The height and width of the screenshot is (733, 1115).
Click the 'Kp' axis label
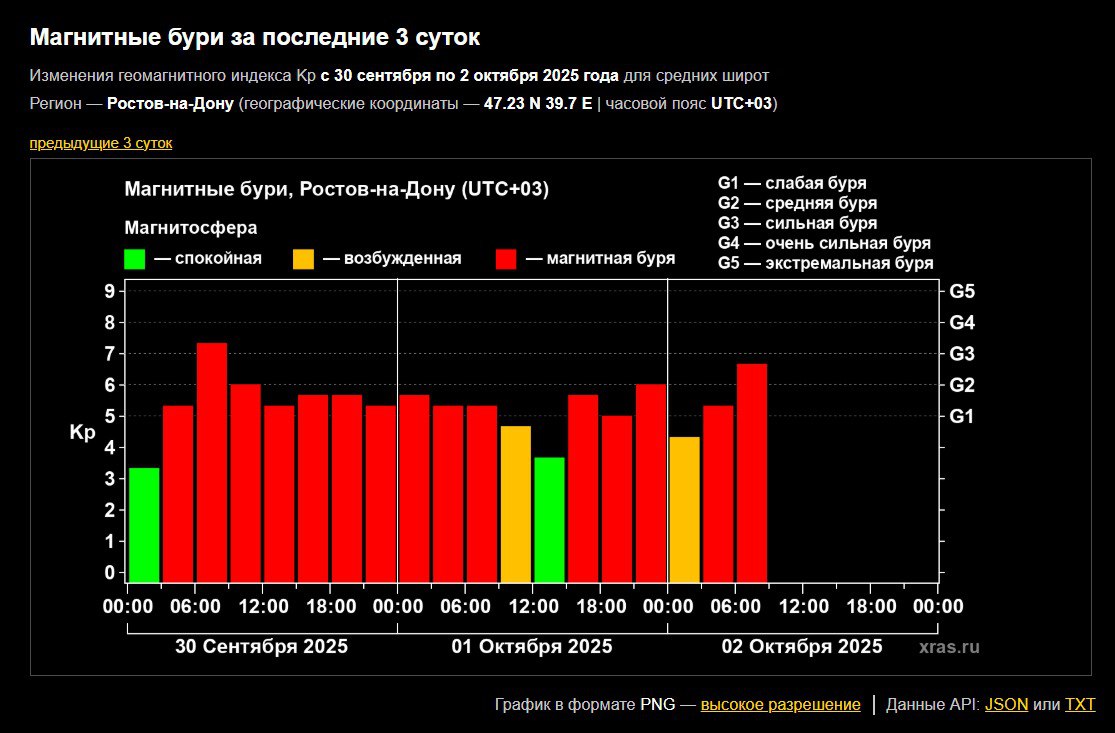pos(82,433)
